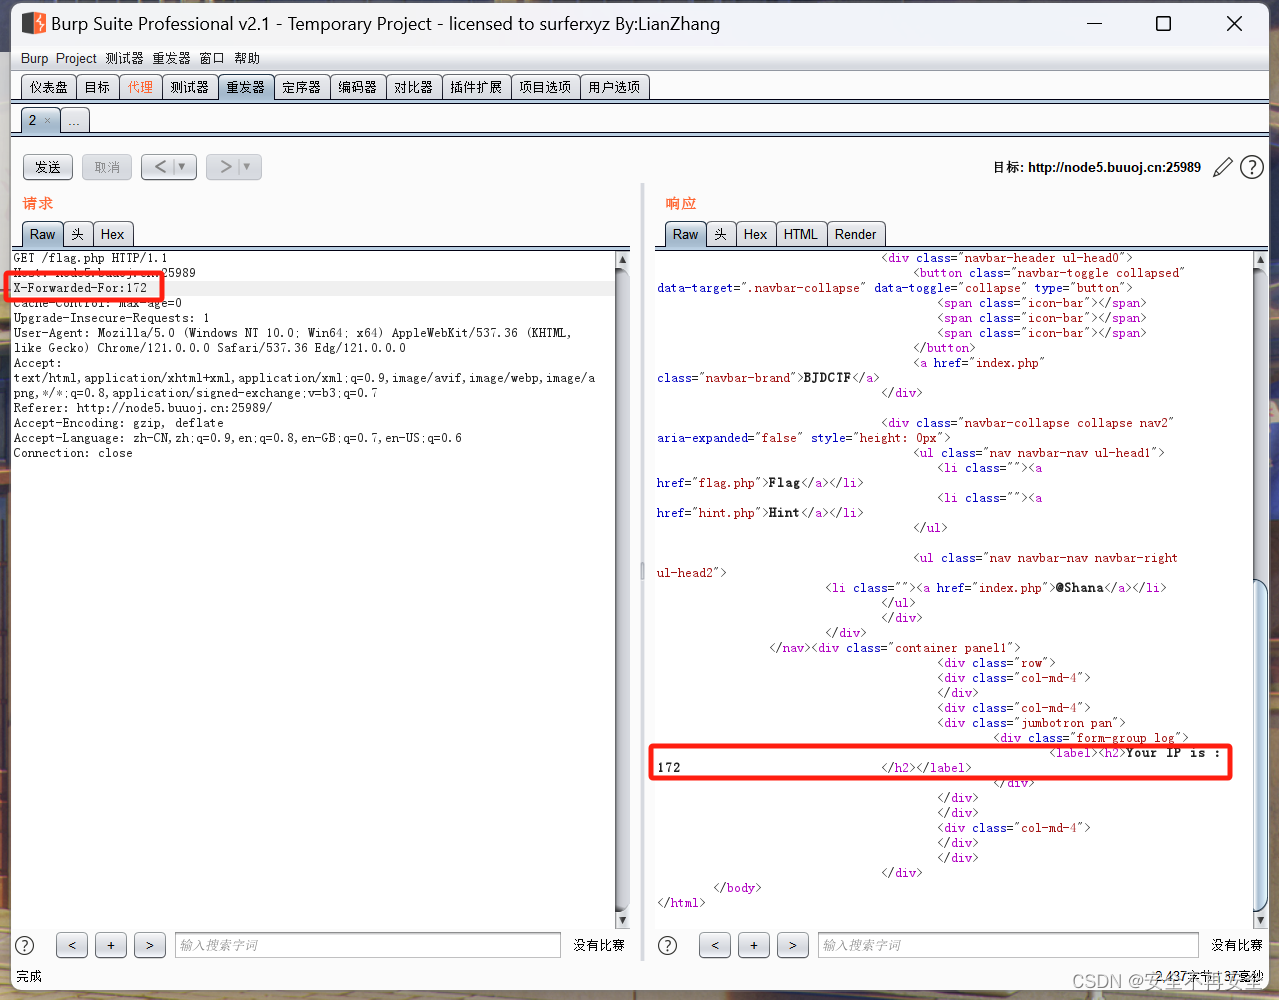Click request search plus options button
Screen dimensions: 1279x1000
point(111,945)
